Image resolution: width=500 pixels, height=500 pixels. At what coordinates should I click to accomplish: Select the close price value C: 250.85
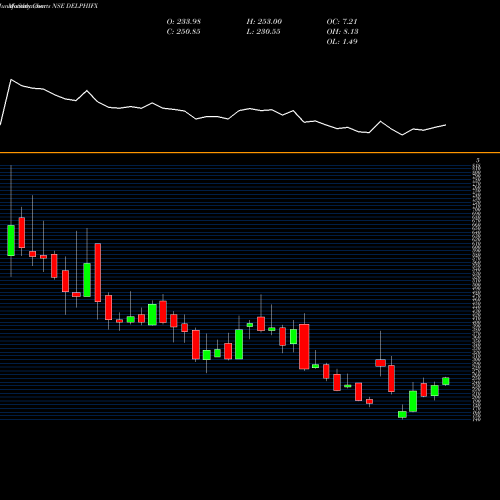183,31
